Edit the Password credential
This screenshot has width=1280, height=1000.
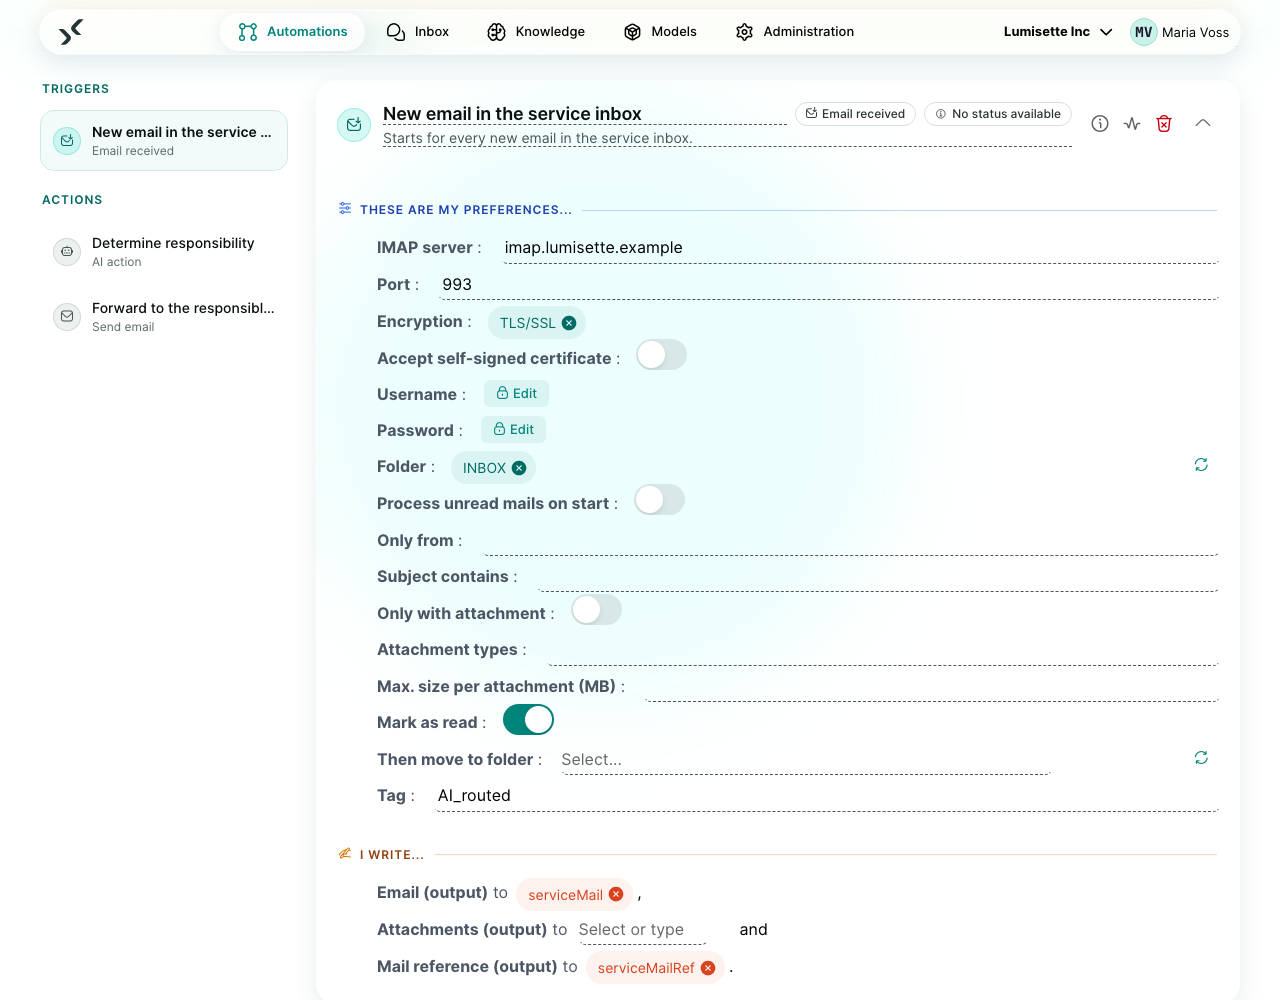[x=514, y=430]
